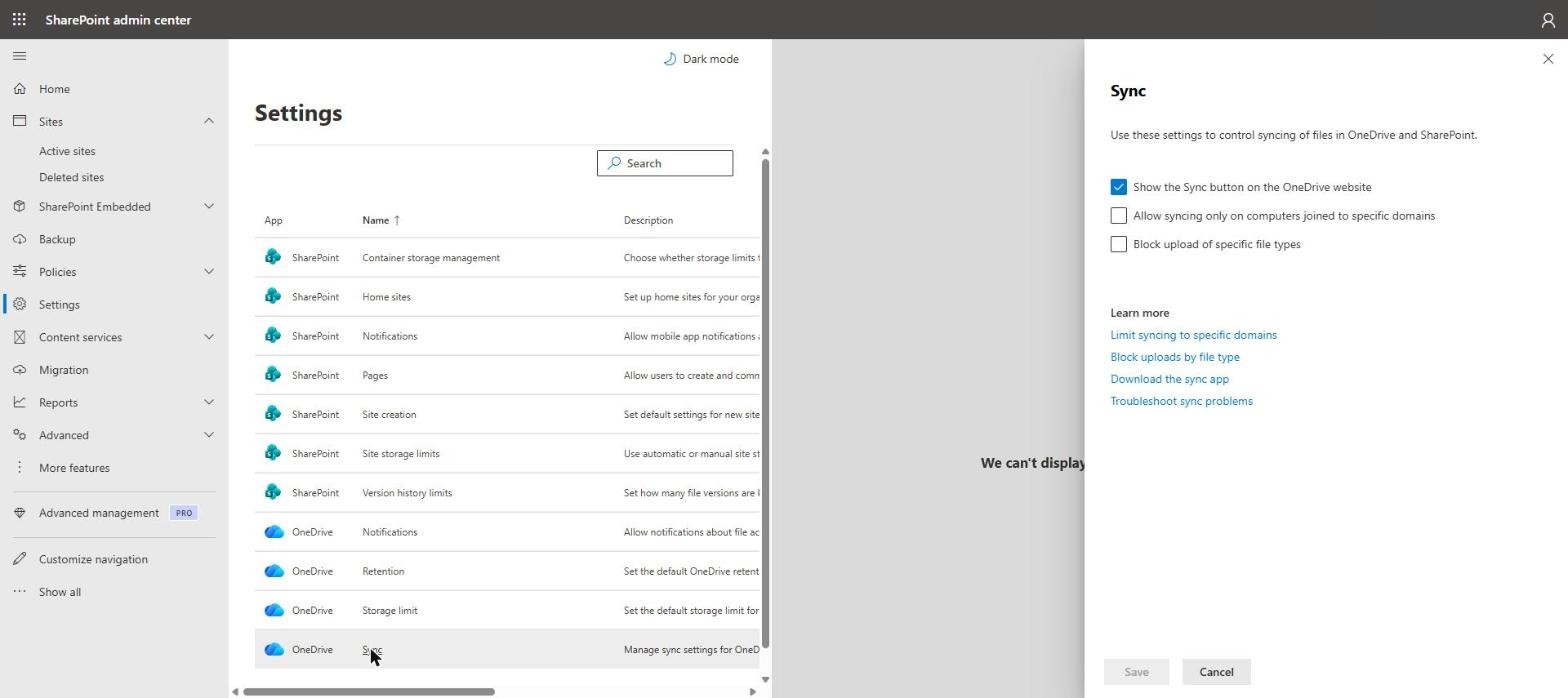Click the Content services icon
1568x698 pixels.
[19, 337]
